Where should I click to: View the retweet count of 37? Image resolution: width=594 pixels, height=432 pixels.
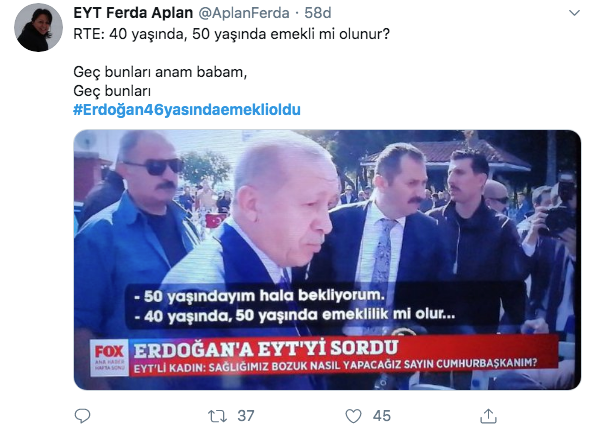[246, 416]
